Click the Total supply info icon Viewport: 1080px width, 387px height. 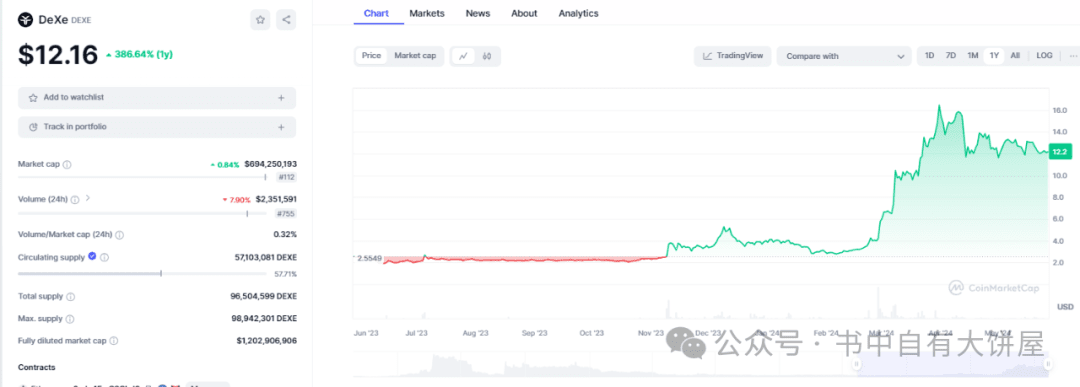point(70,297)
